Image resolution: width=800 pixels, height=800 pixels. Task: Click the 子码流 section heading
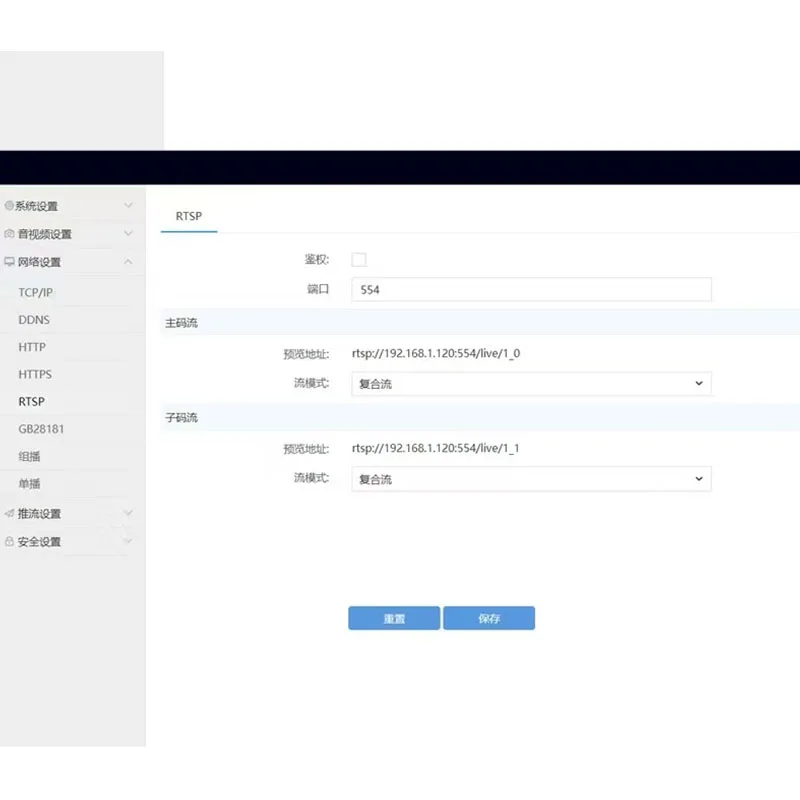[181, 418]
